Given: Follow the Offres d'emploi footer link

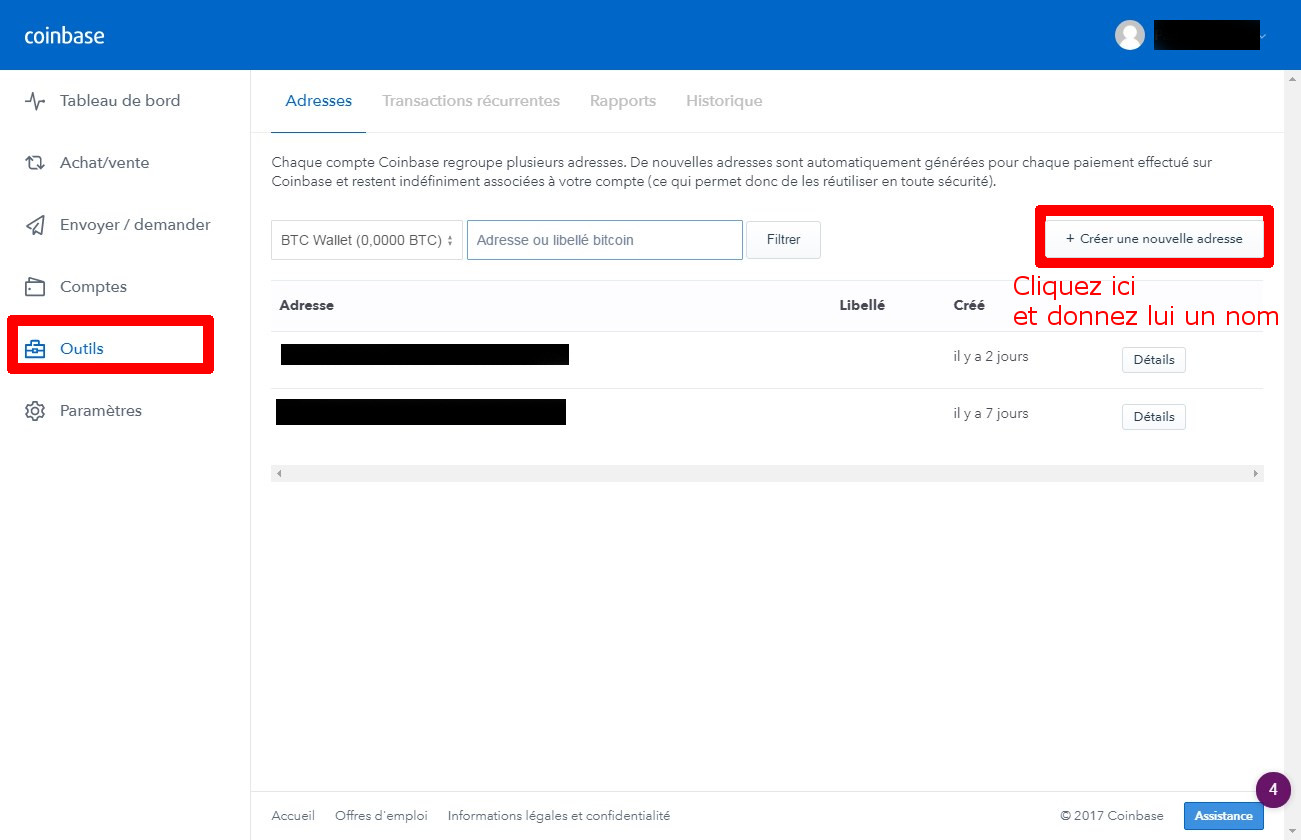Looking at the screenshot, I should pyautogui.click(x=381, y=816).
